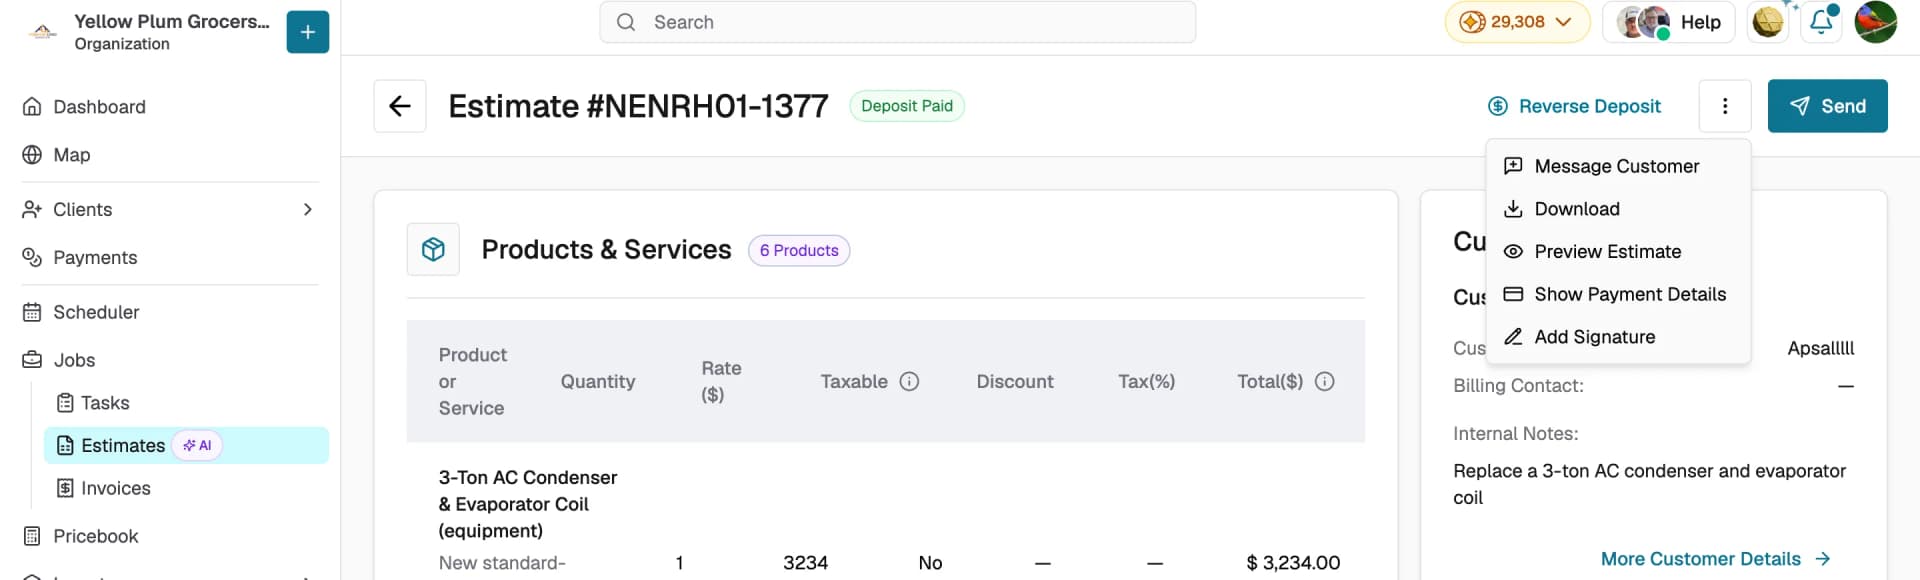Click Reverse Deposit
The image size is (1920, 580).
pos(1575,106)
